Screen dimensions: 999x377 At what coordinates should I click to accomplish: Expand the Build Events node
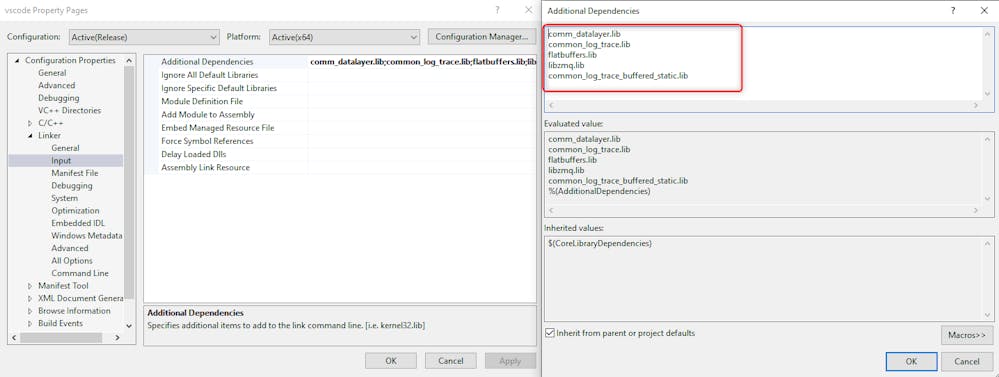click(x=30, y=324)
